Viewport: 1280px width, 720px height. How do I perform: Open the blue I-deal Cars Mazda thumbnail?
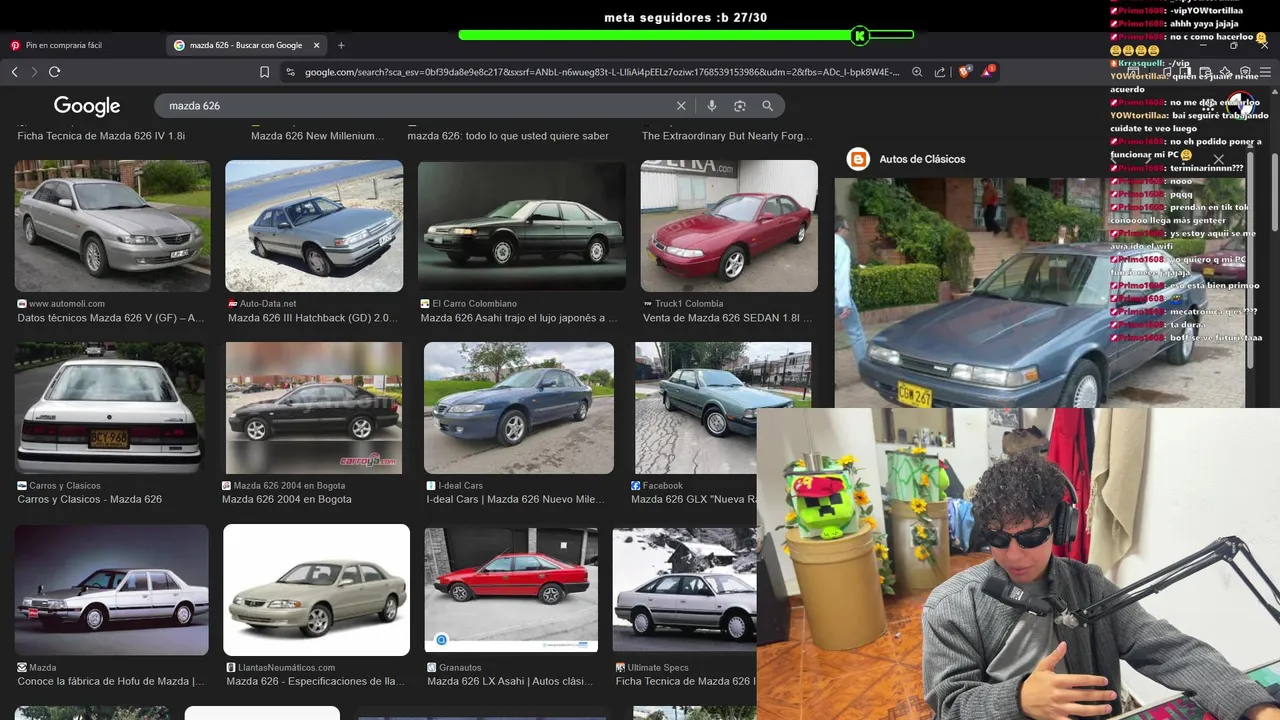[x=519, y=408]
